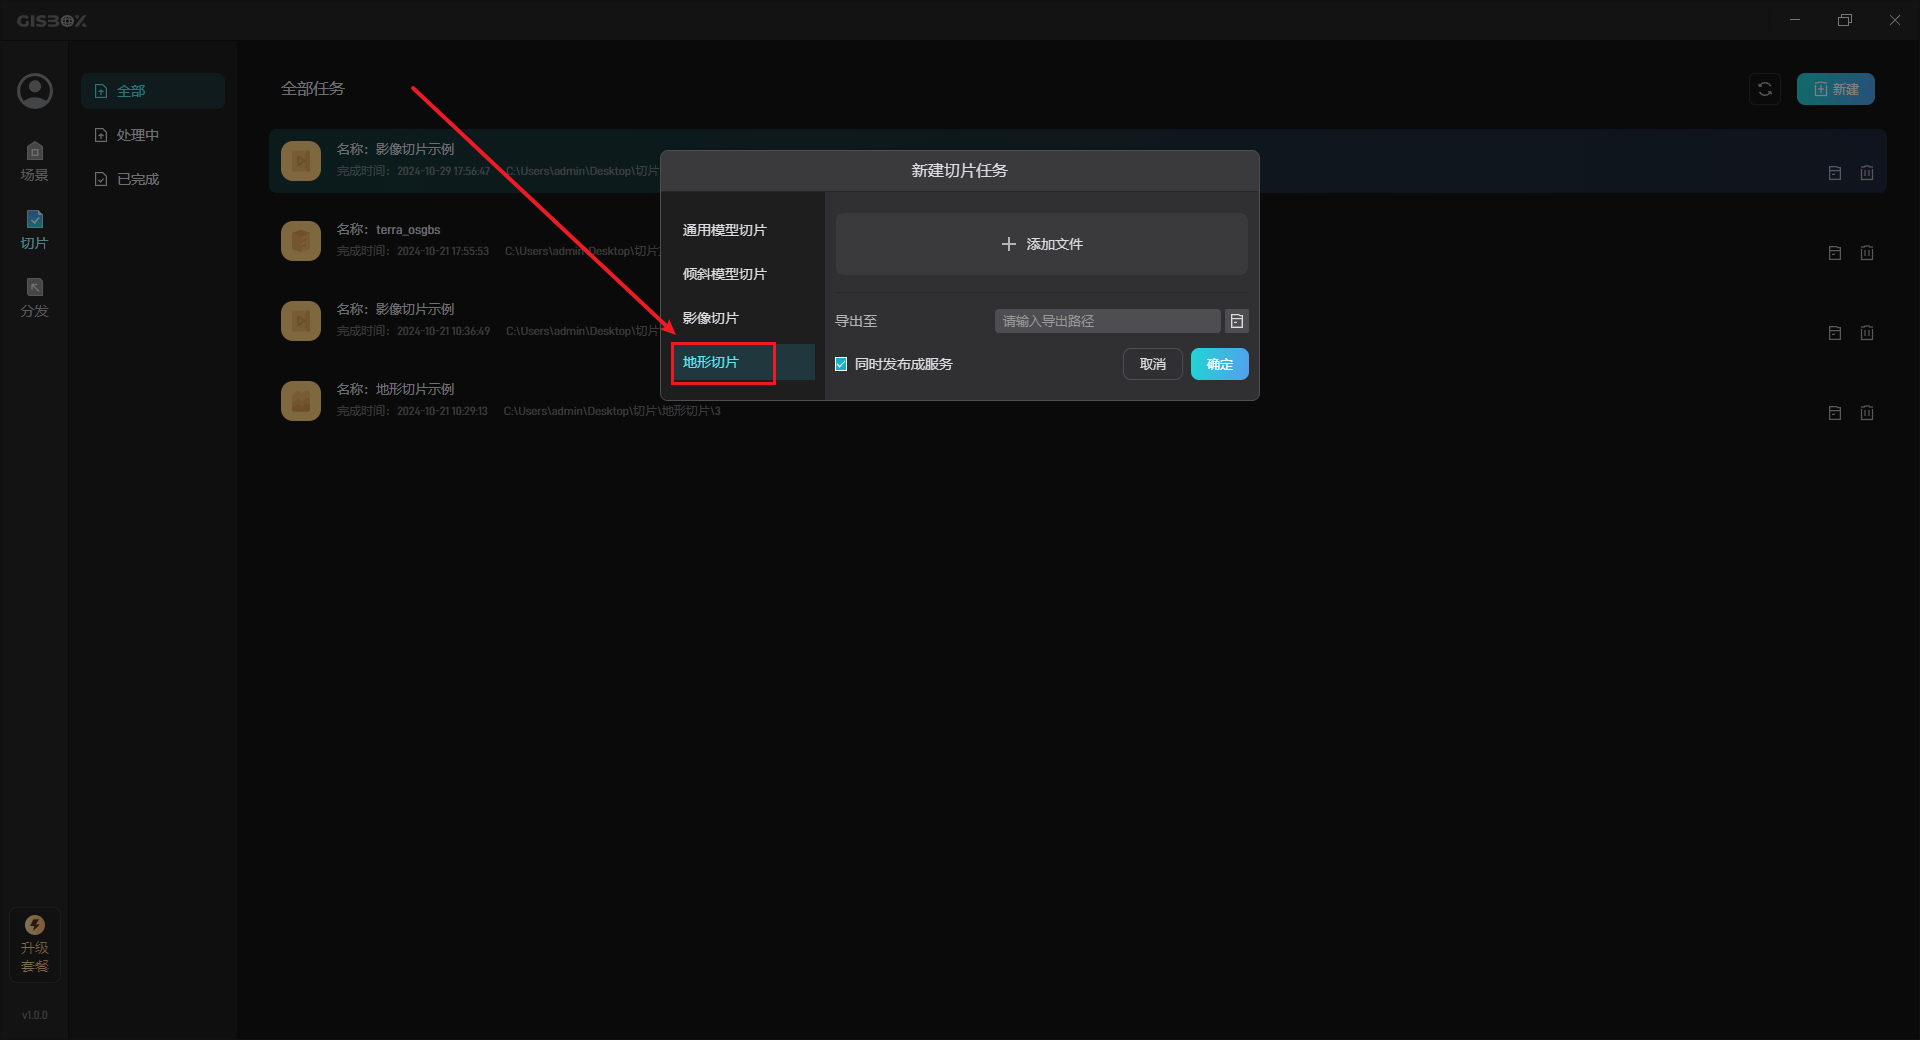Click the 添加文件 add file area

[1042, 244]
